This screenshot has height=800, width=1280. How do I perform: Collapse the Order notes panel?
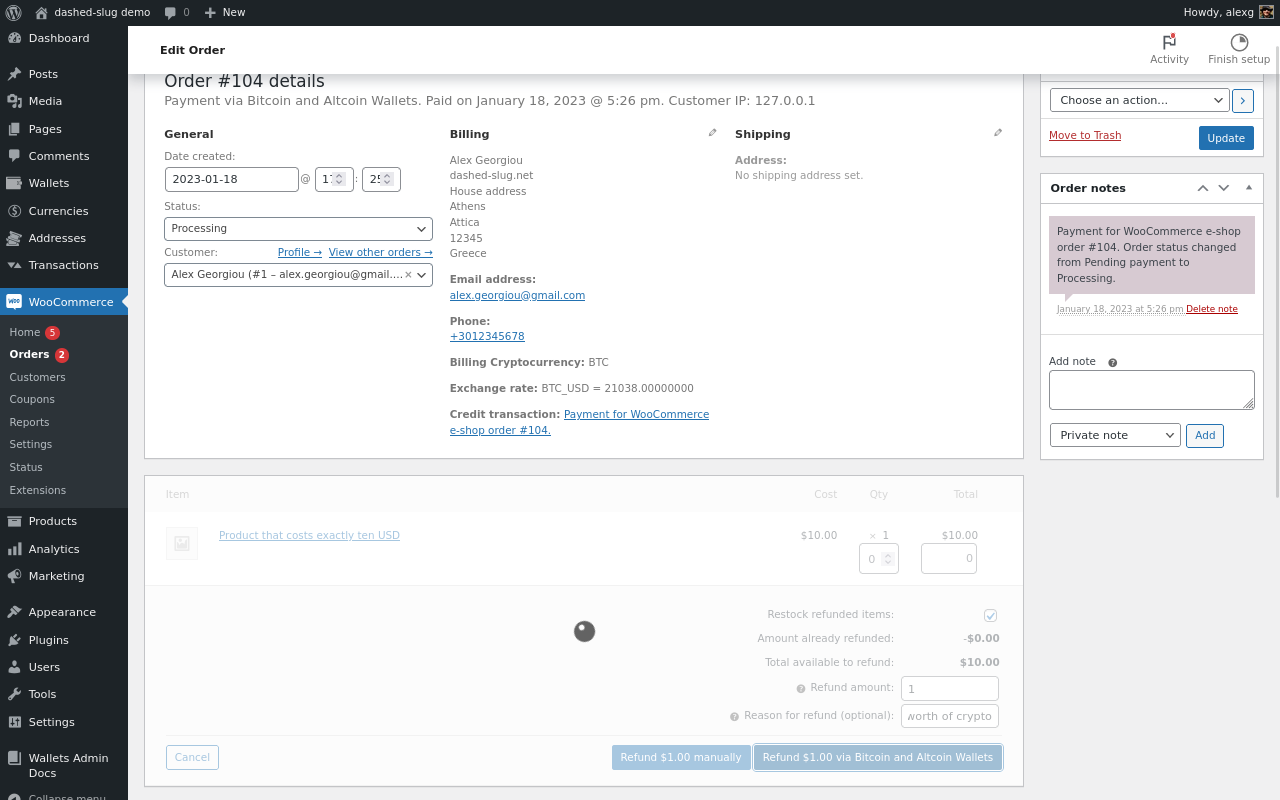click(1248, 188)
